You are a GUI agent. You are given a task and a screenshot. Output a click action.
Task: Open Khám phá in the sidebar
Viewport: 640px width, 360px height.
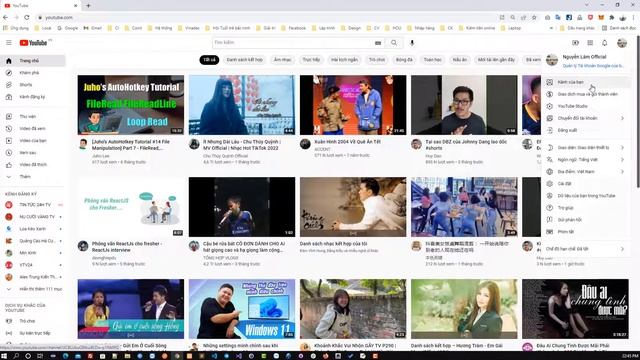click(x=33, y=73)
